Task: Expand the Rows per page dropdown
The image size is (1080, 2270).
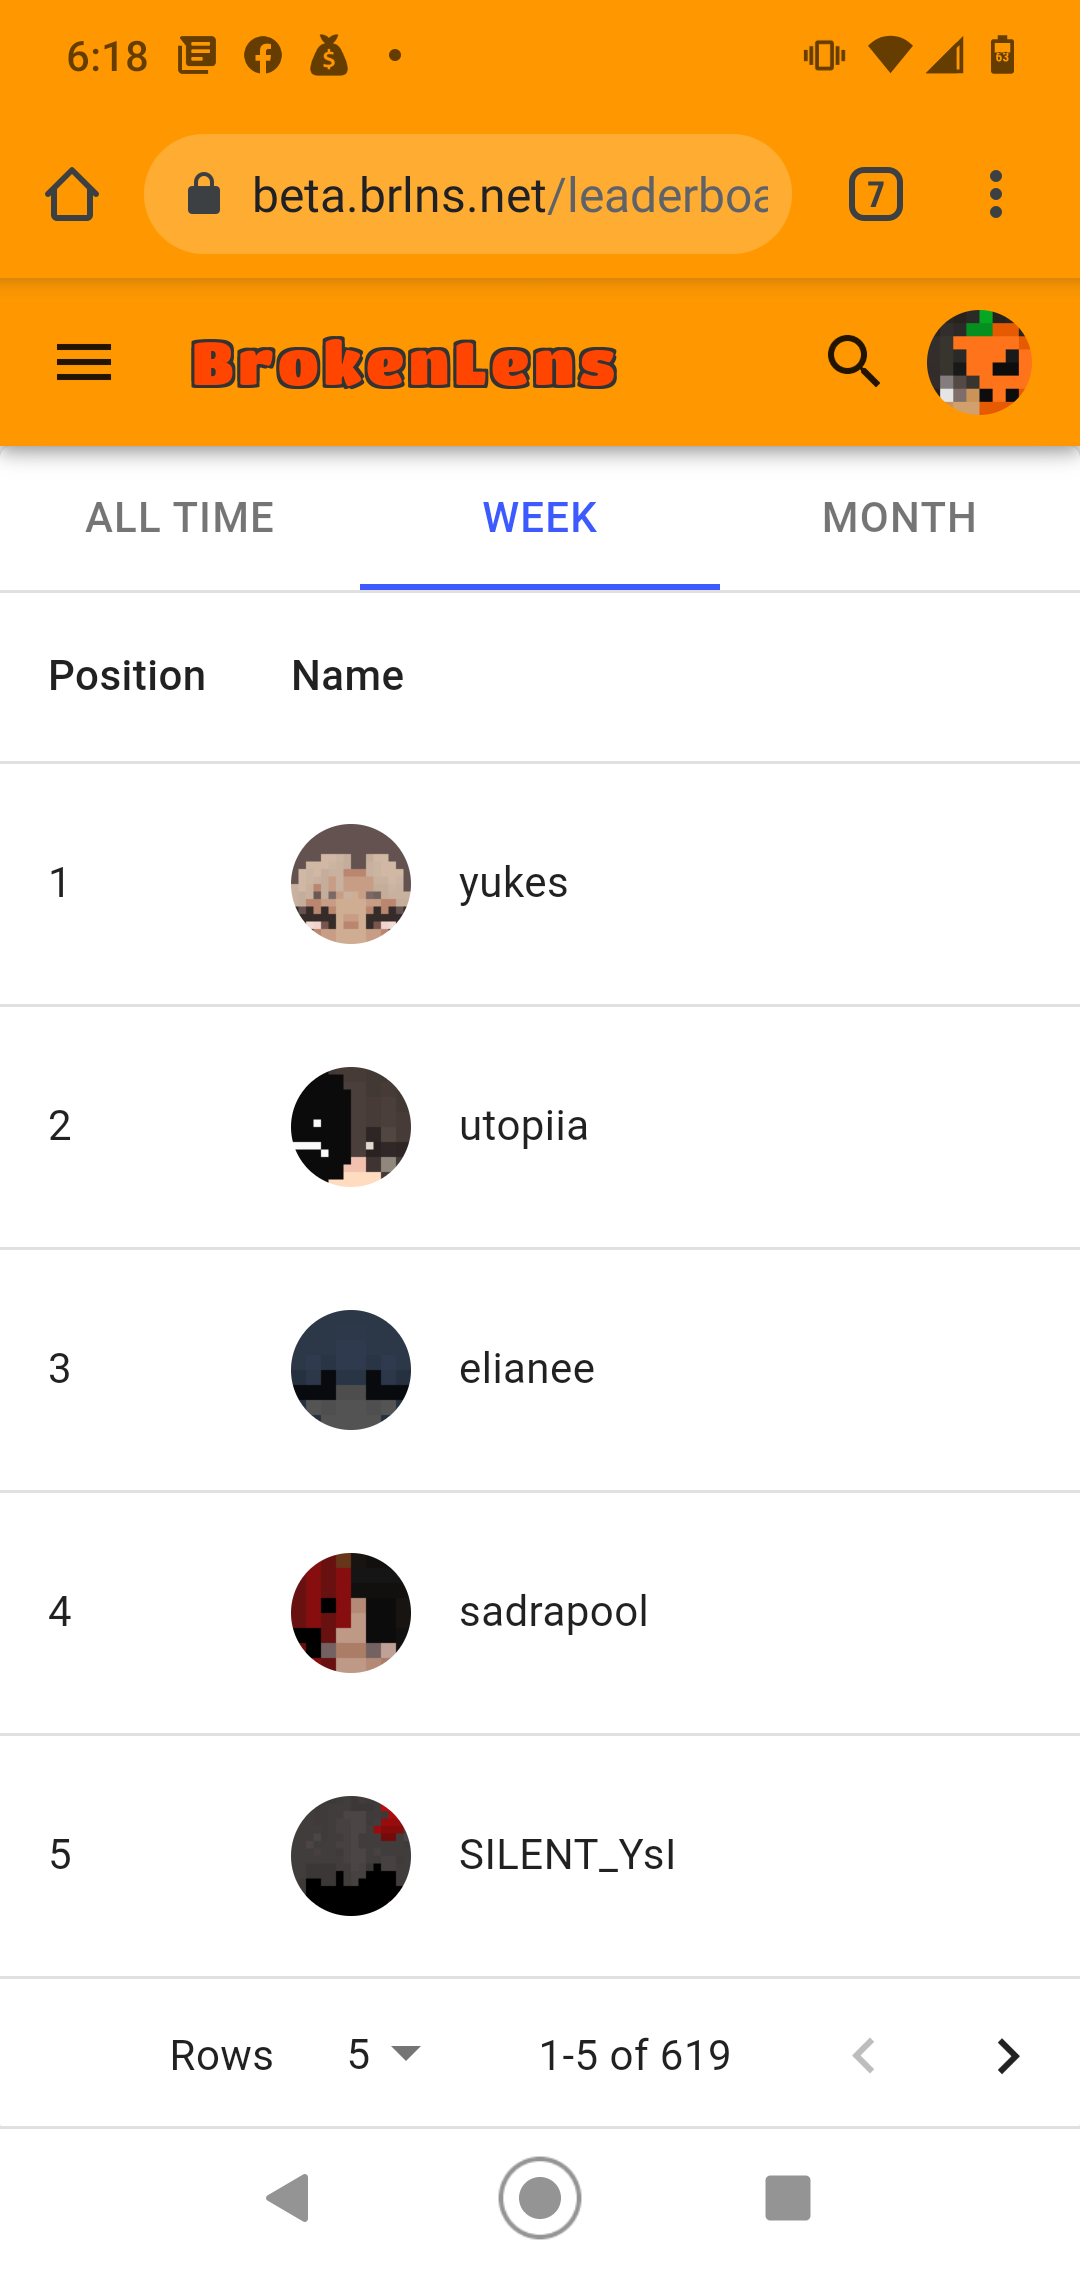Action: [385, 2055]
